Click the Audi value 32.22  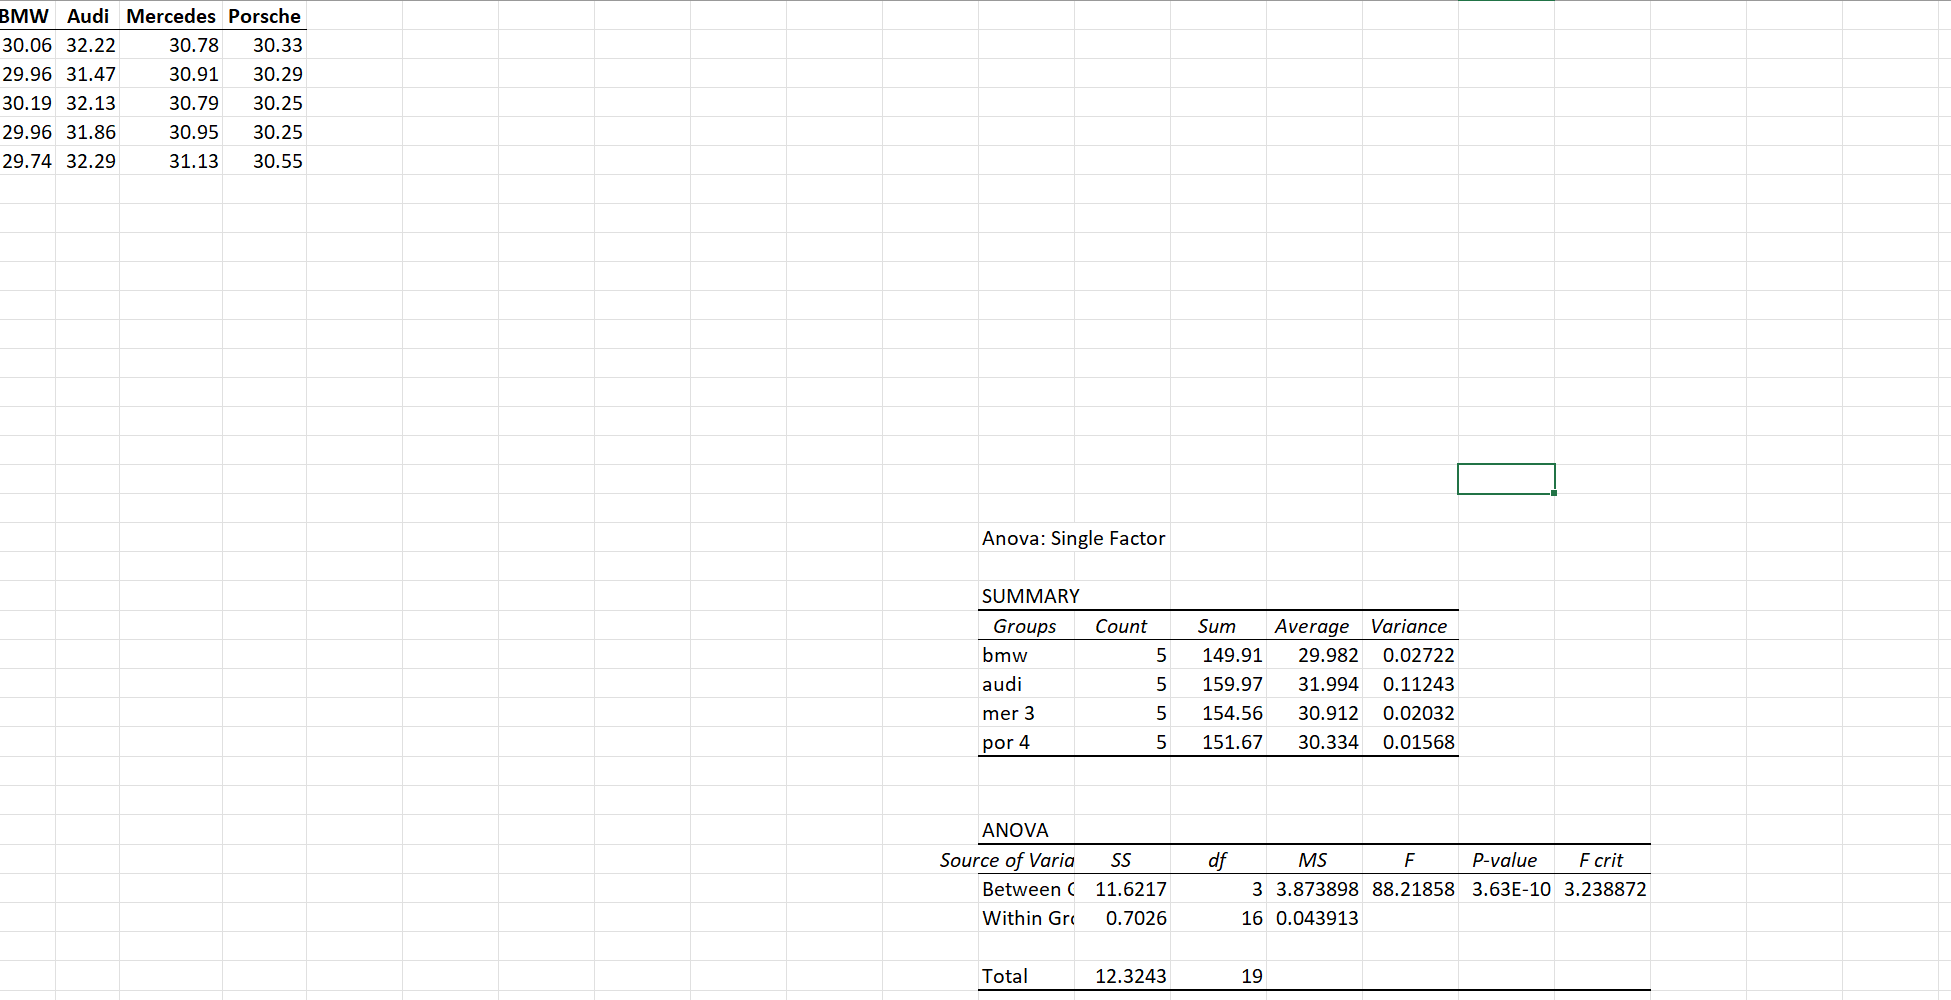pyautogui.click(x=88, y=45)
